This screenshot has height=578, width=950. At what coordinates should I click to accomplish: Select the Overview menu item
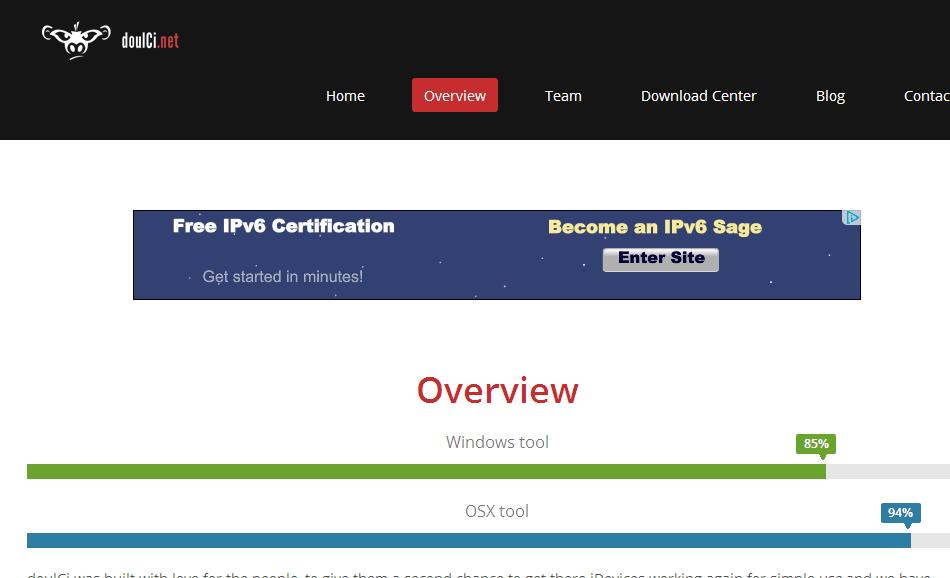pyautogui.click(x=455, y=96)
